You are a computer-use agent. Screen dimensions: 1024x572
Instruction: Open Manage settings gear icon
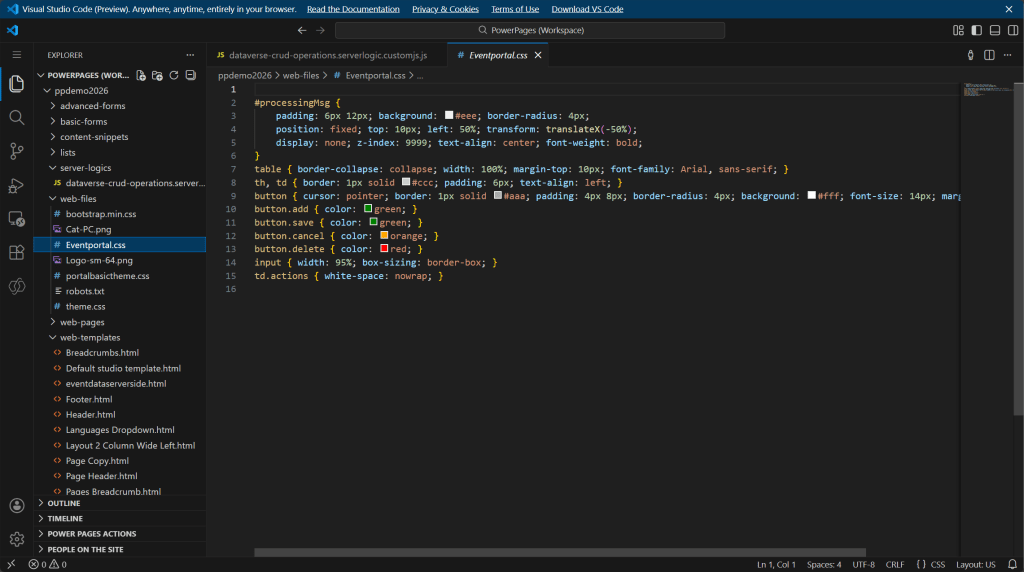pos(16,539)
